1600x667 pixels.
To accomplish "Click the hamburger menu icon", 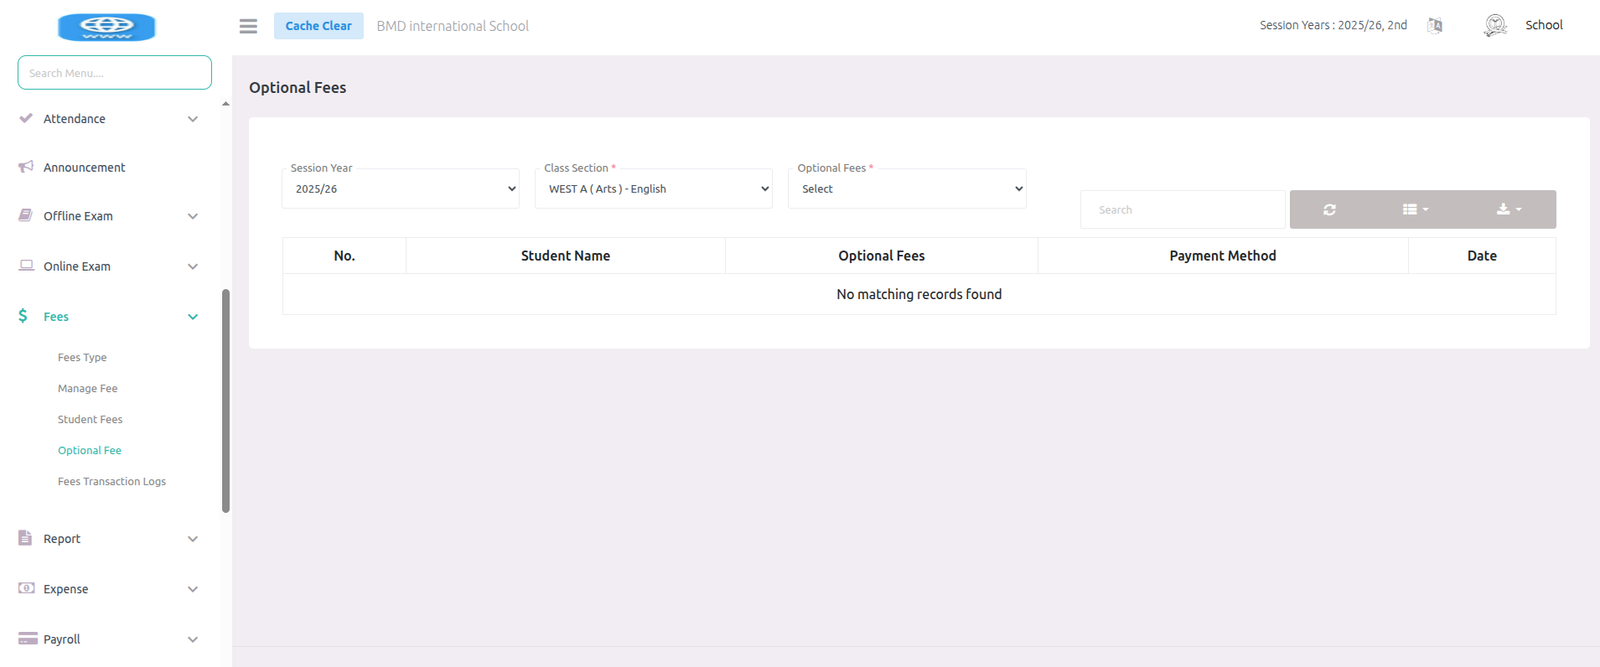I will (x=248, y=26).
